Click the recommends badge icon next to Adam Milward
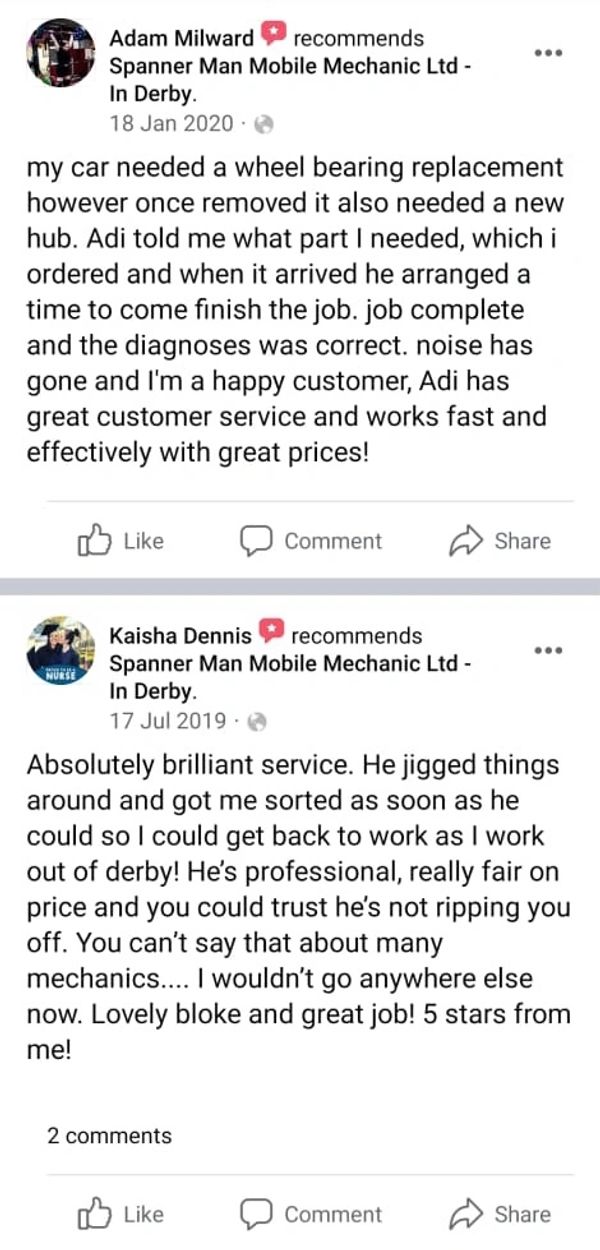The image size is (600, 1250). pyautogui.click(x=273, y=36)
